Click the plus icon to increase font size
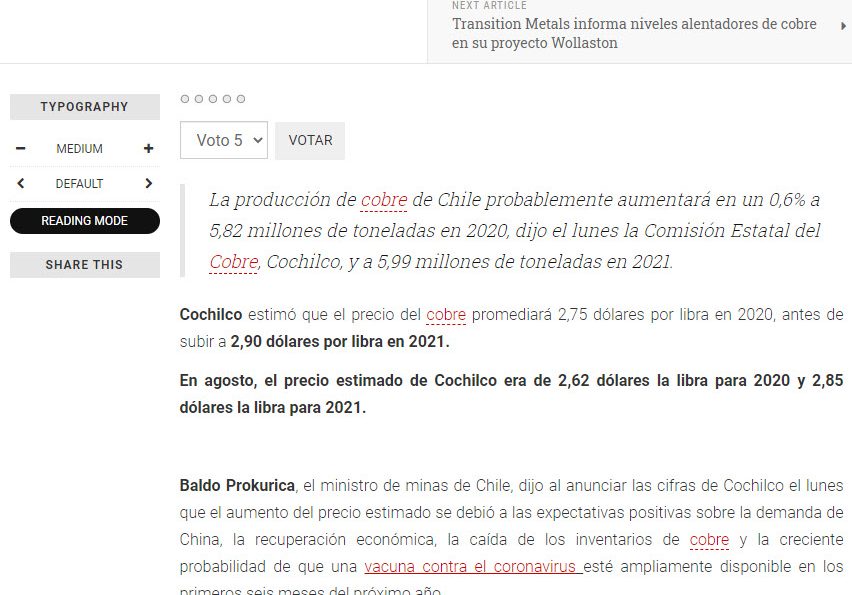Viewport: 852px width, 595px height. tap(149, 149)
